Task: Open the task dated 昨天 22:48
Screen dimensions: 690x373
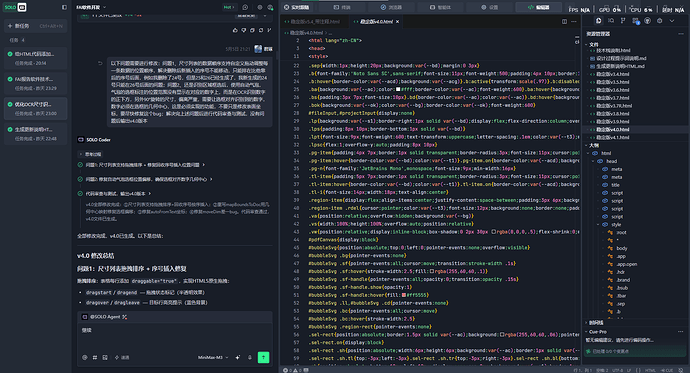Action: tap(36, 133)
